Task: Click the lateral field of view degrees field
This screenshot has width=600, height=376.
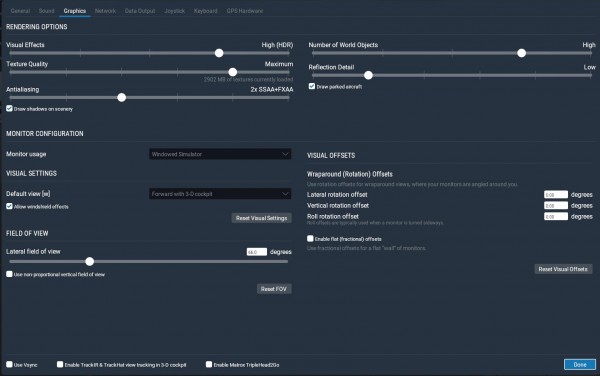Action: [x=257, y=252]
